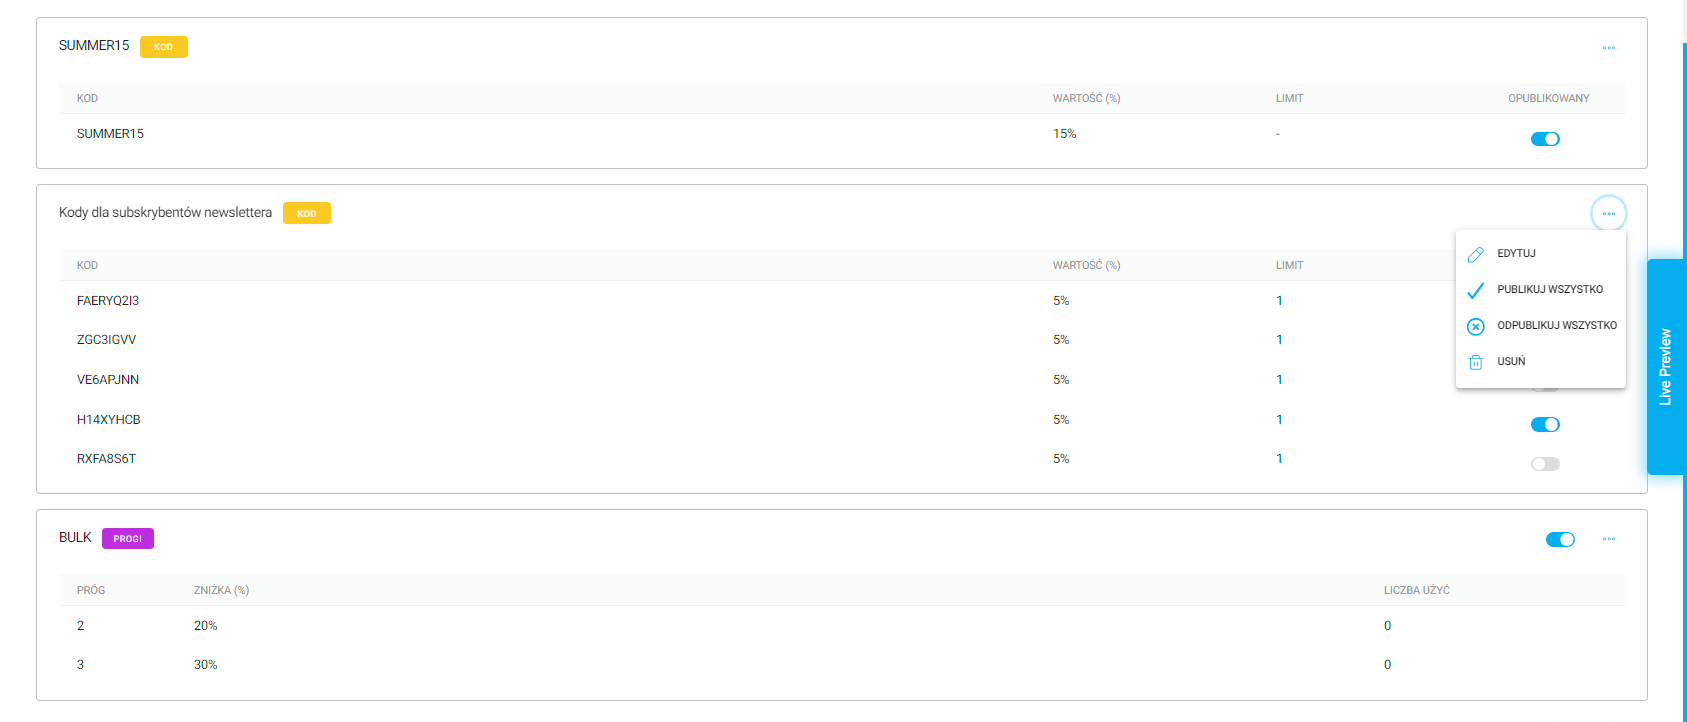Toggle published switch for SUMMER15 code

[1545, 139]
